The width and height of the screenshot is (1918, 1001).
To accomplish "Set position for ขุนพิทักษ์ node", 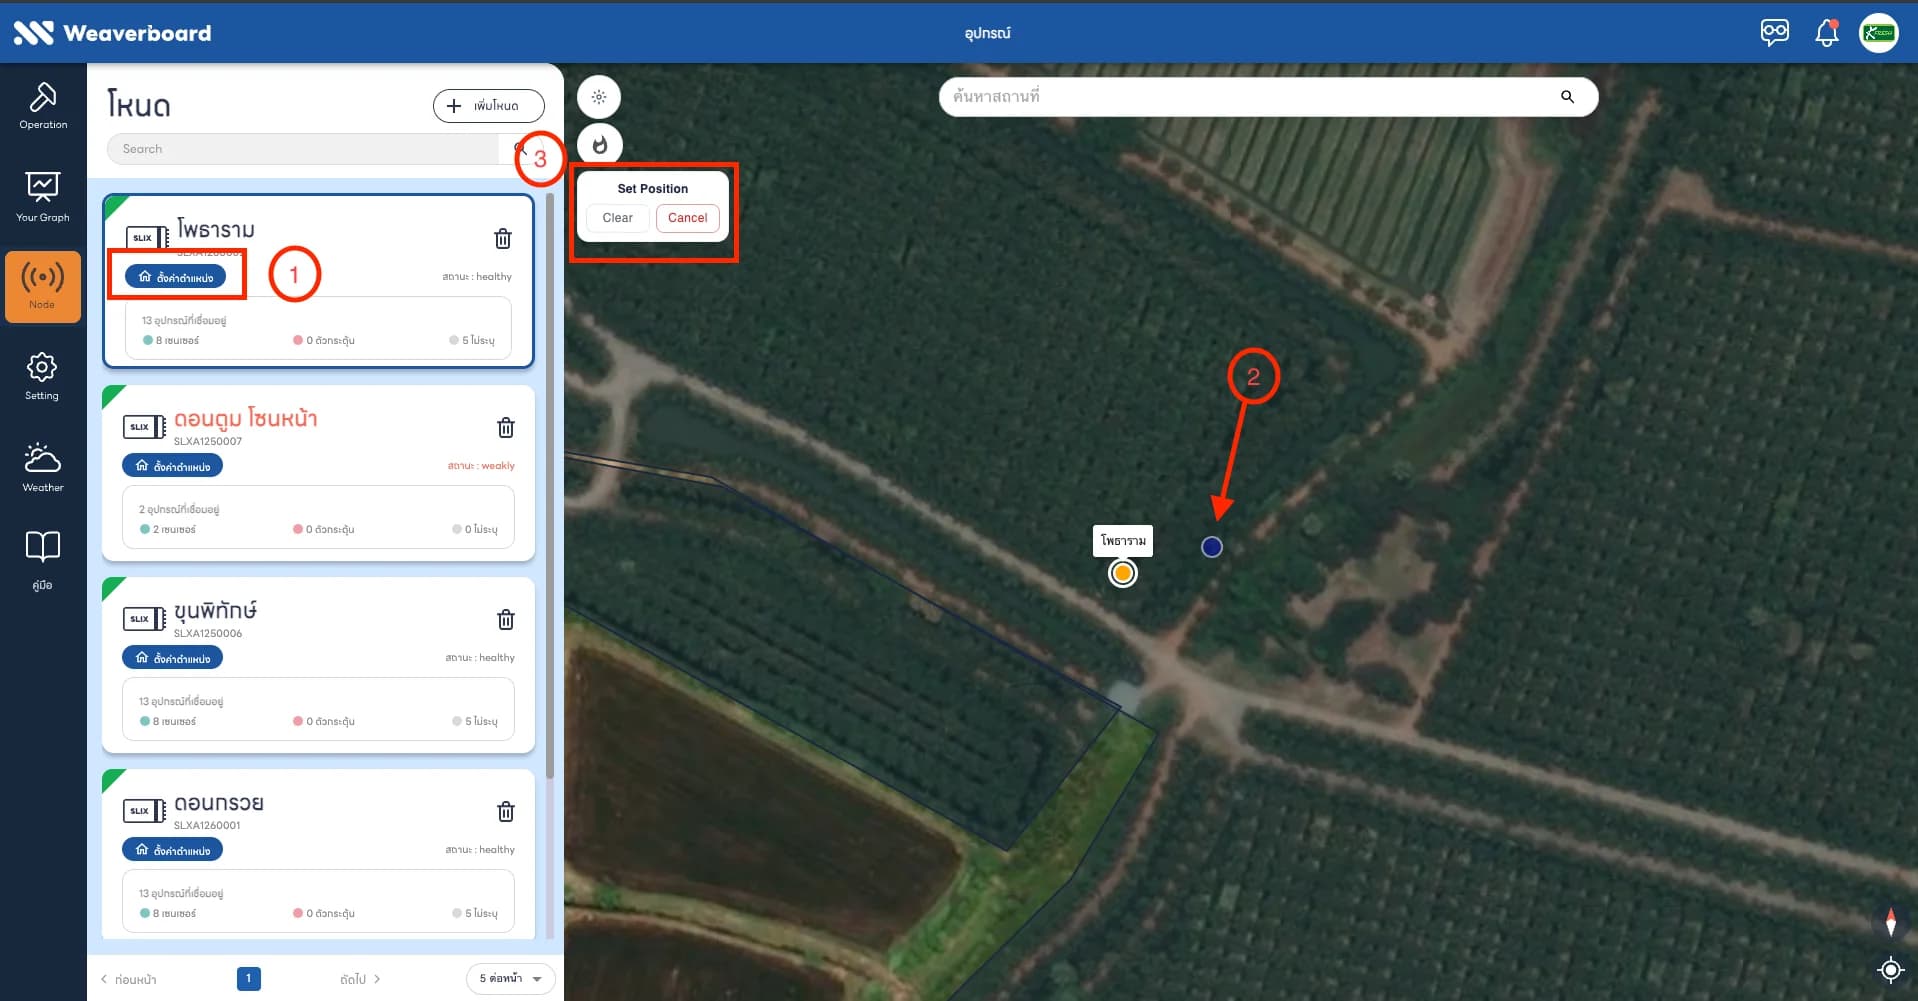I will click(x=172, y=658).
